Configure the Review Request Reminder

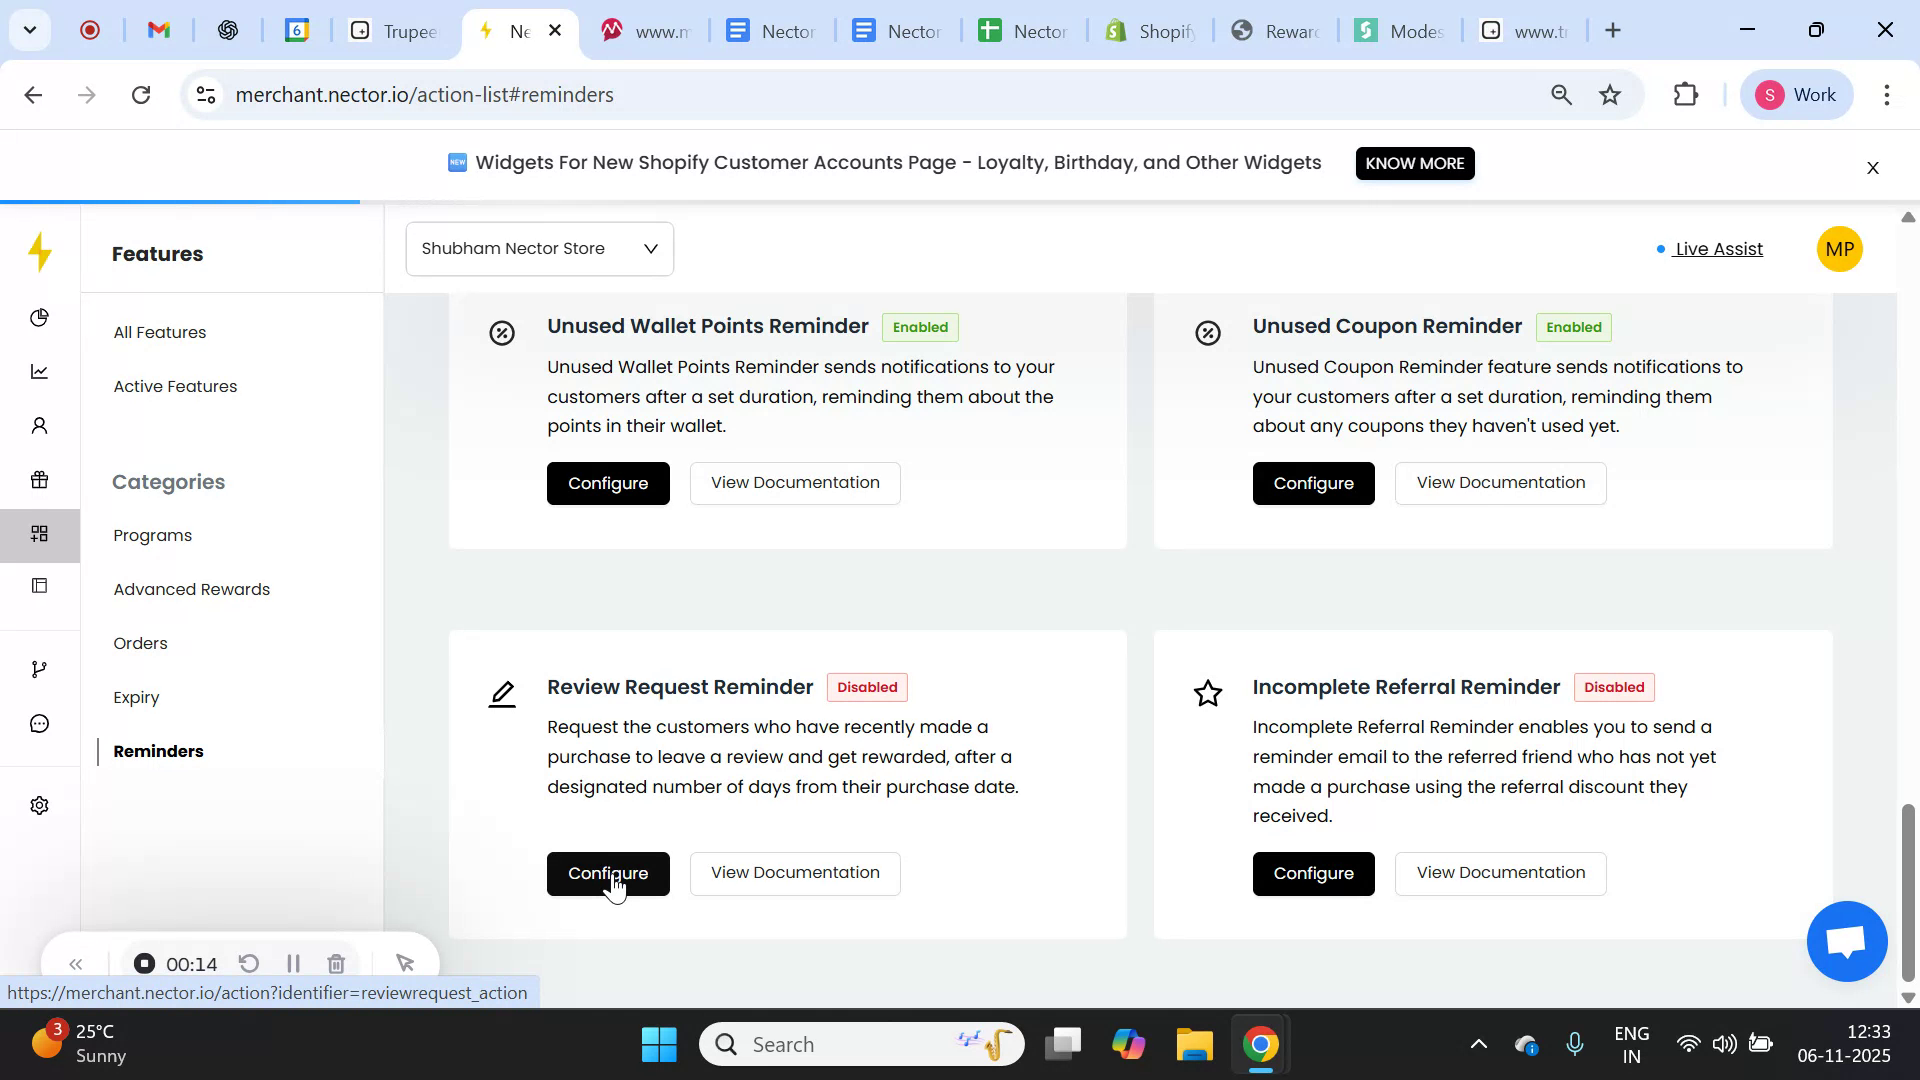(608, 873)
